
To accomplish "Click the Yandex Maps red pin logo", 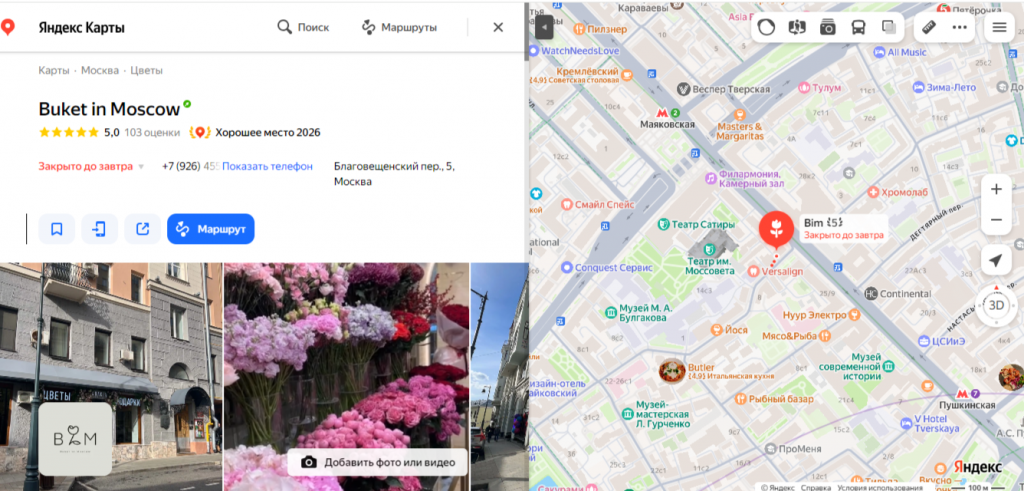I will tap(8, 27).
